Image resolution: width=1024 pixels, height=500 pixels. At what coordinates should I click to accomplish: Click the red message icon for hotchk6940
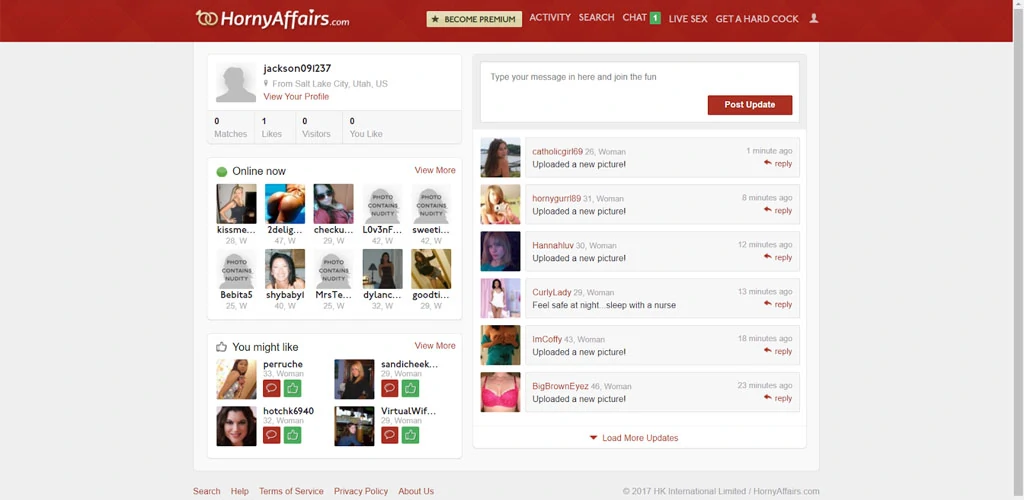coord(272,435)
